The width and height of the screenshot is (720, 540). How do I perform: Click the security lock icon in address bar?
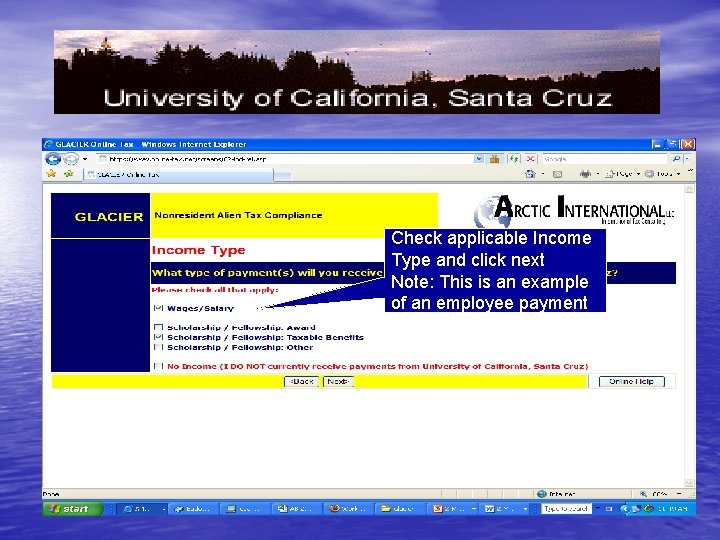[495, 159]
